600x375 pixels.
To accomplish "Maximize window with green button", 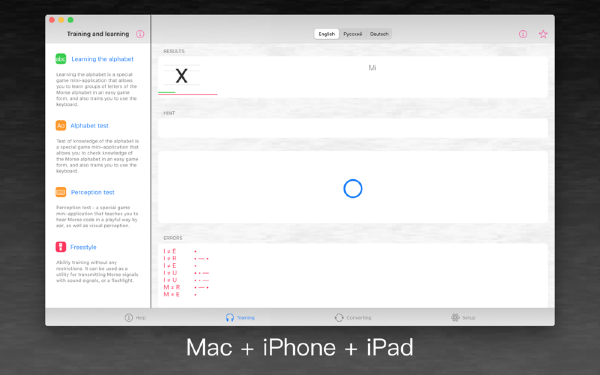I will [70, 20].
